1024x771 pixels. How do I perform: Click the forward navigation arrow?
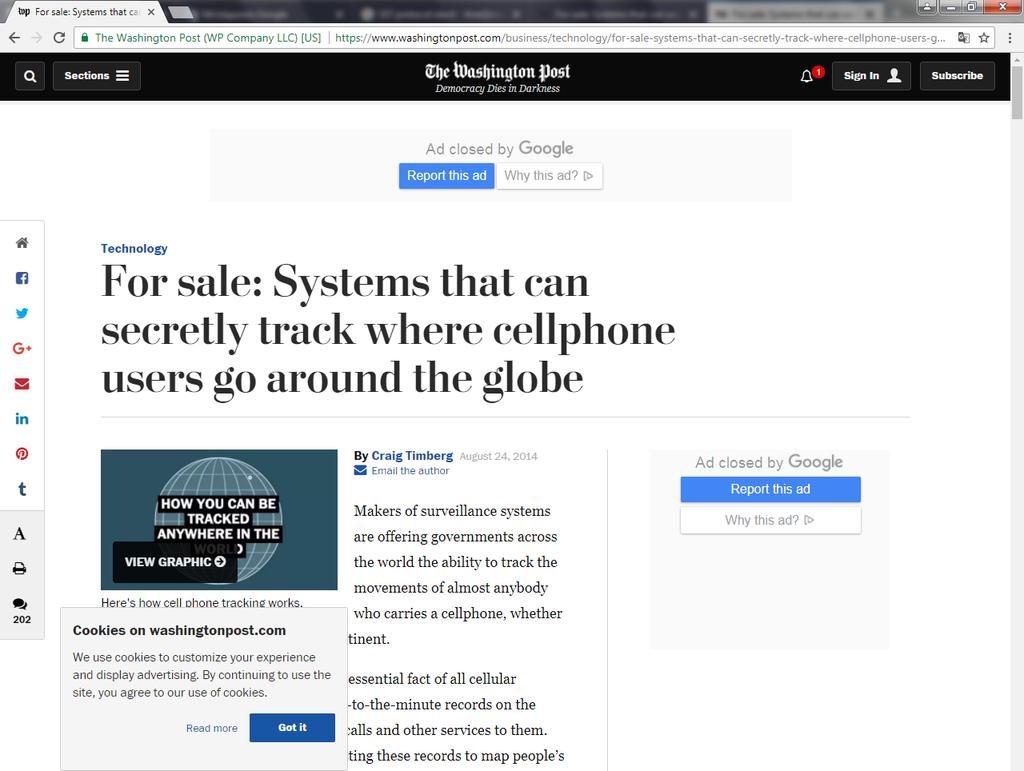[x=37, y=38]
